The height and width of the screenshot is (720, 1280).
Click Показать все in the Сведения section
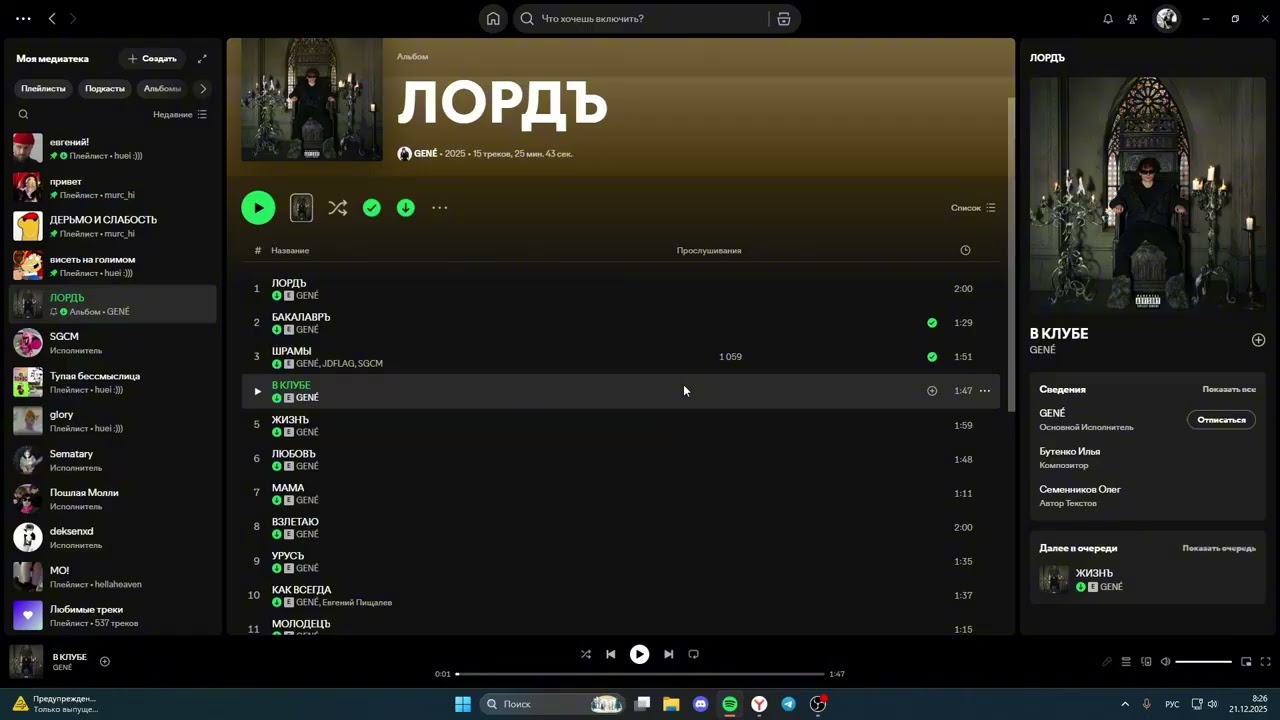coord(1229,389)
